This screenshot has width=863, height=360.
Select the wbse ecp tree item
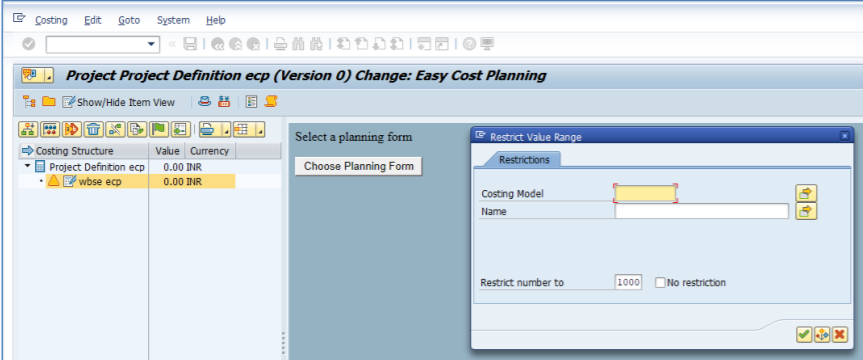coord(100,182)
